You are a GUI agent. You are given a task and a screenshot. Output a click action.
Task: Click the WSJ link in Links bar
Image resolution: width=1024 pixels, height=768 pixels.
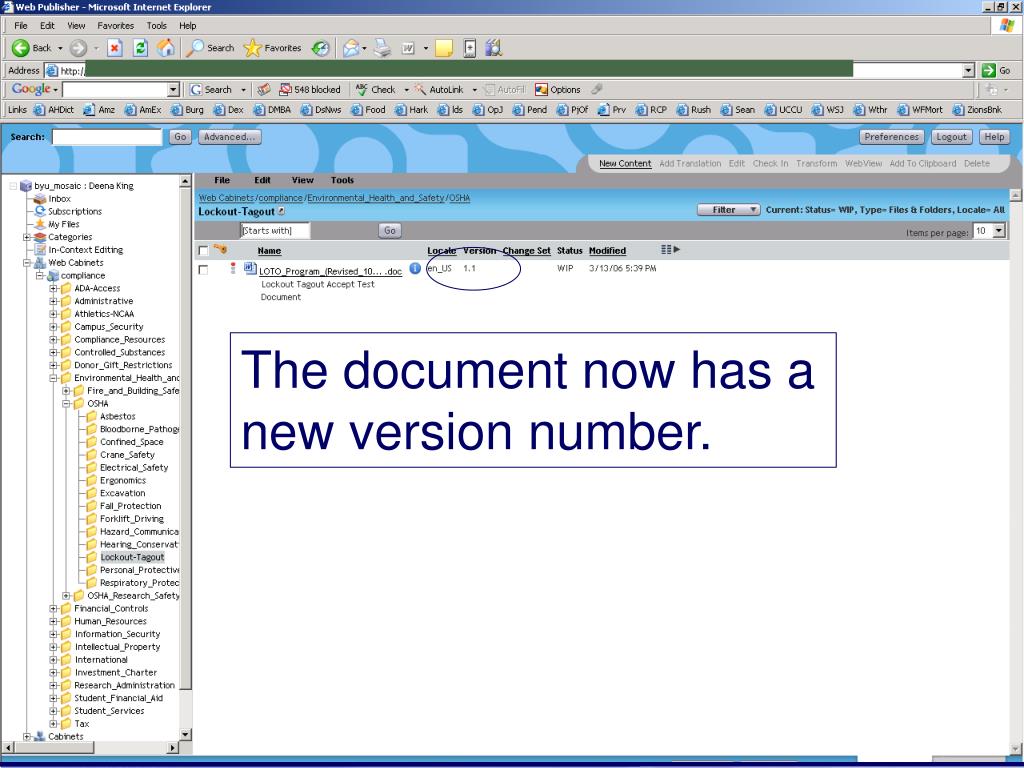pyautogui.click(x=828, y=110)
